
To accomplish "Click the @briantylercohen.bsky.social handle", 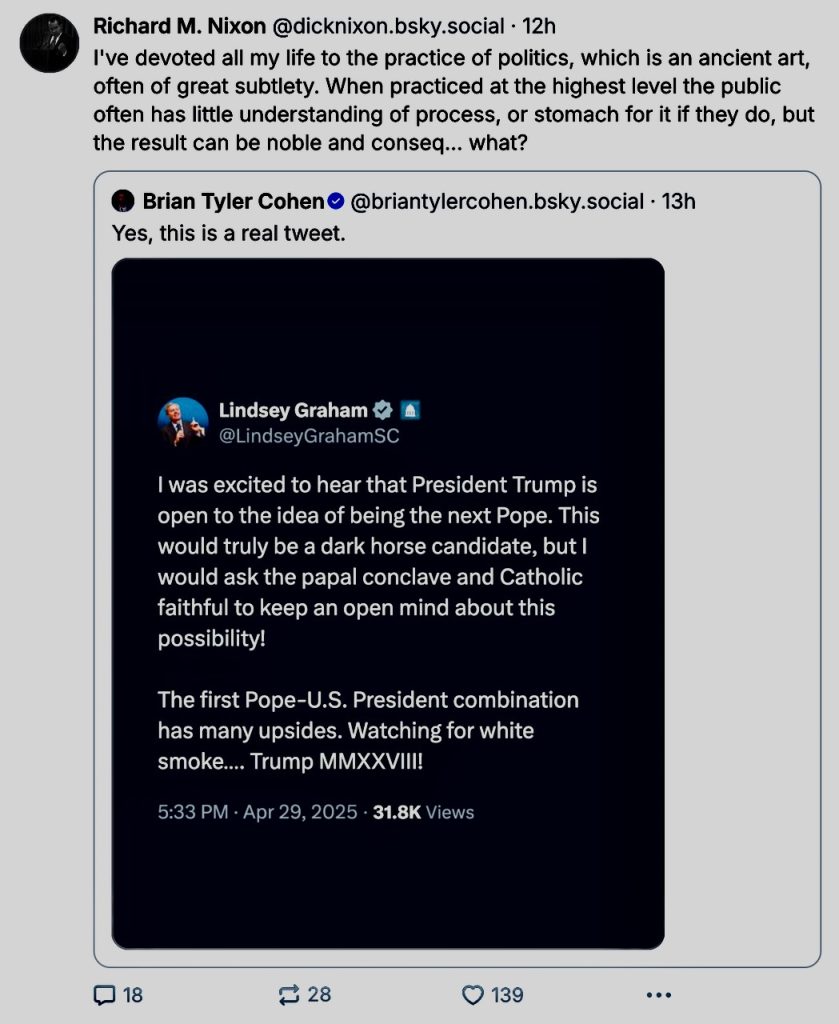I will coord(497,201).
